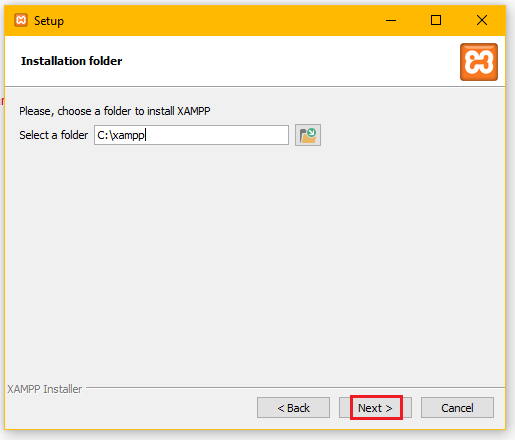Close the Setup window

482,20
